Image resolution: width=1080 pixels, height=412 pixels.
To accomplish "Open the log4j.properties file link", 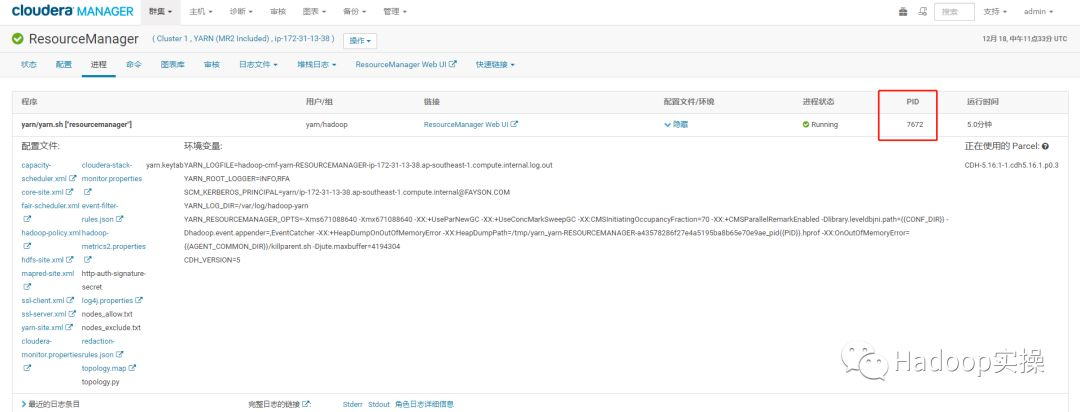I will [x=107, y=300].
